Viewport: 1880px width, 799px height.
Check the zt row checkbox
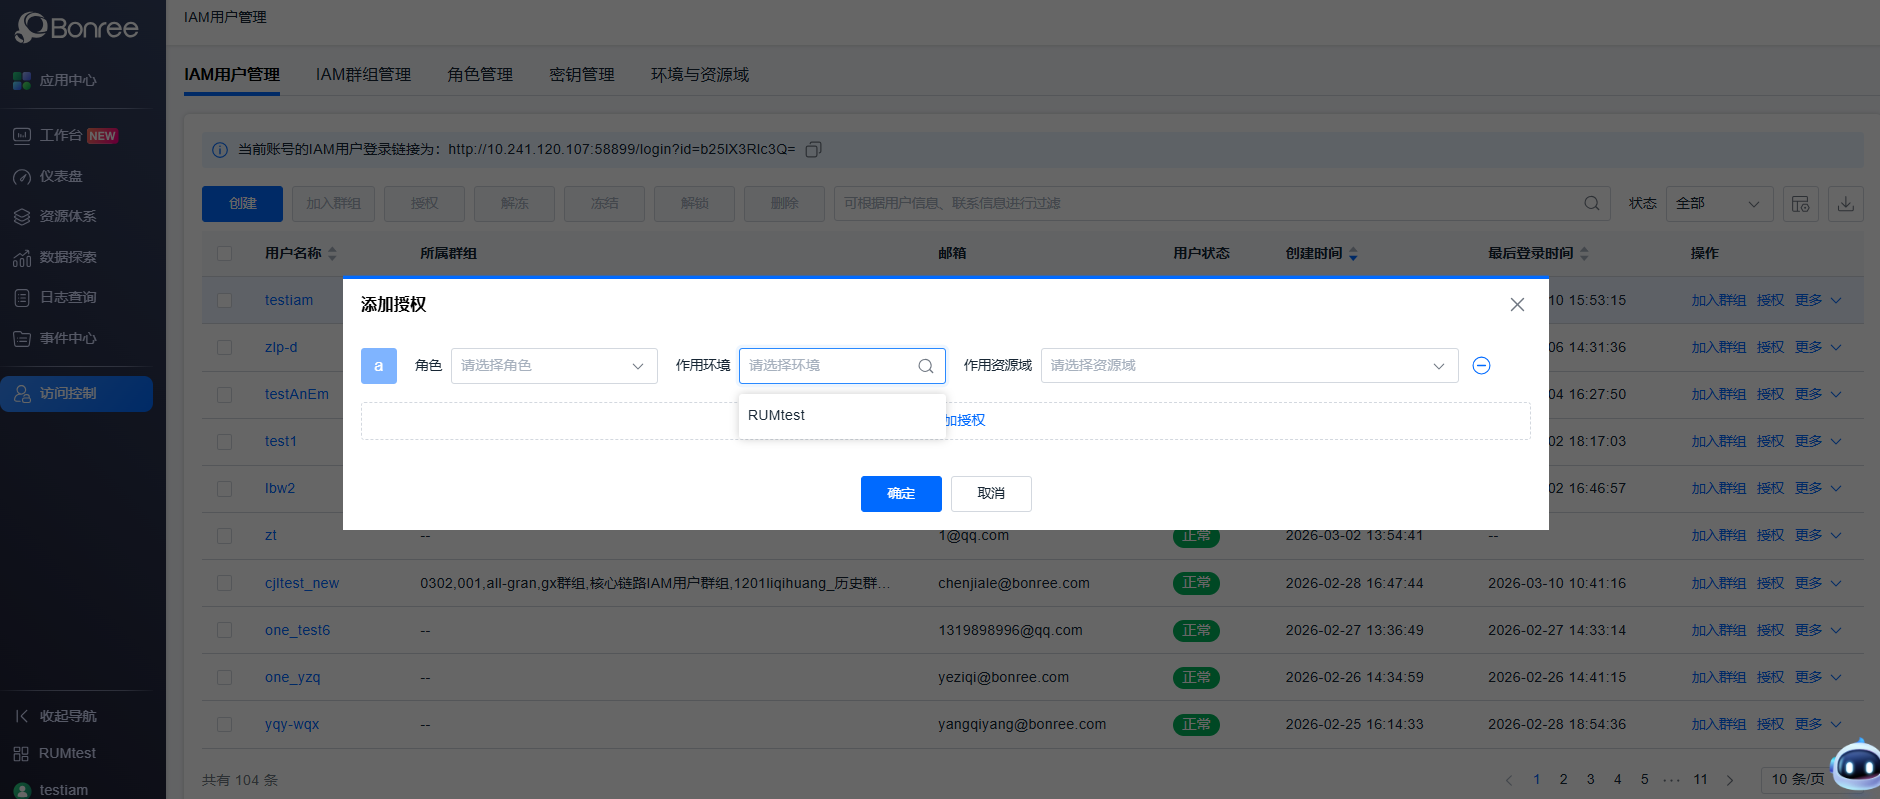click(224, 536)
